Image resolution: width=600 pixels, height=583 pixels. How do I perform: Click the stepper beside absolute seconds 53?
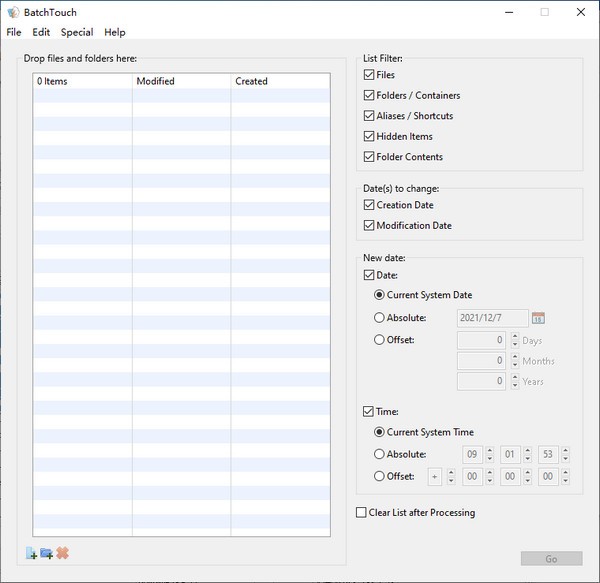click(566, 454)
